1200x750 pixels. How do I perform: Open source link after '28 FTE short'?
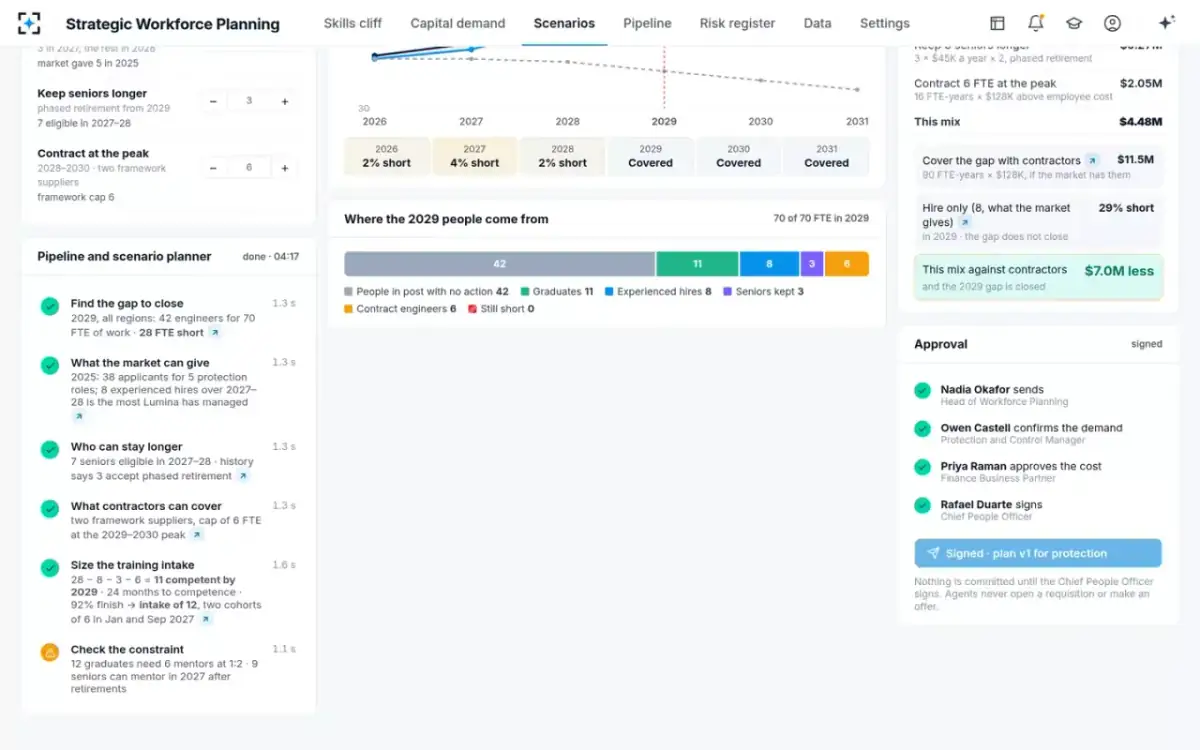(215, 333)
